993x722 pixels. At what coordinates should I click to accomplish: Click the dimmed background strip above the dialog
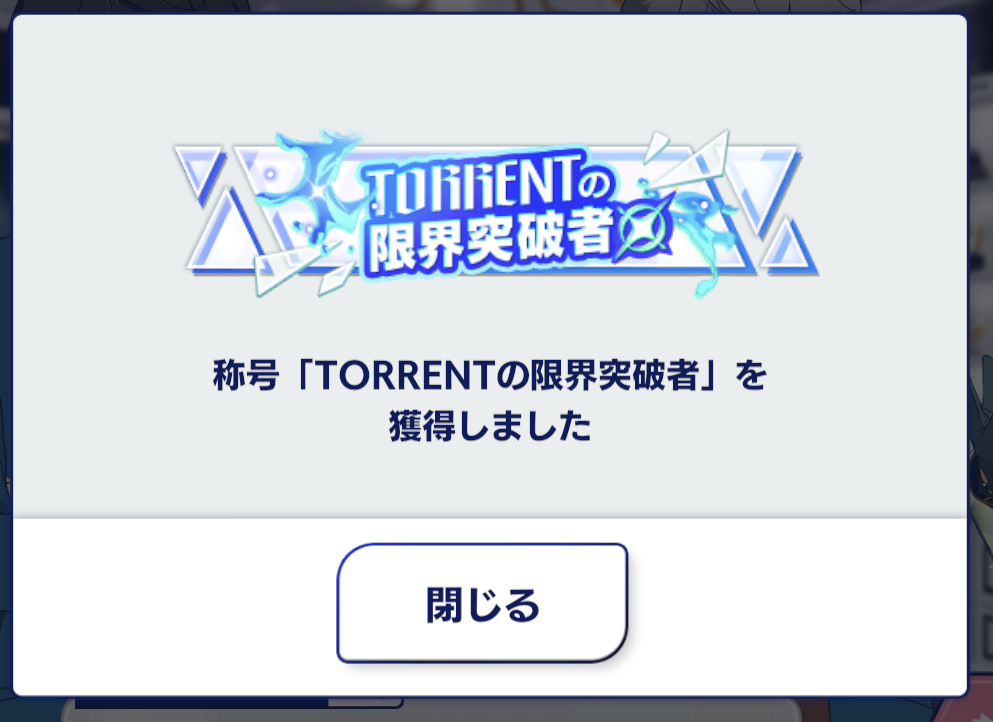(x=496, y=6)
